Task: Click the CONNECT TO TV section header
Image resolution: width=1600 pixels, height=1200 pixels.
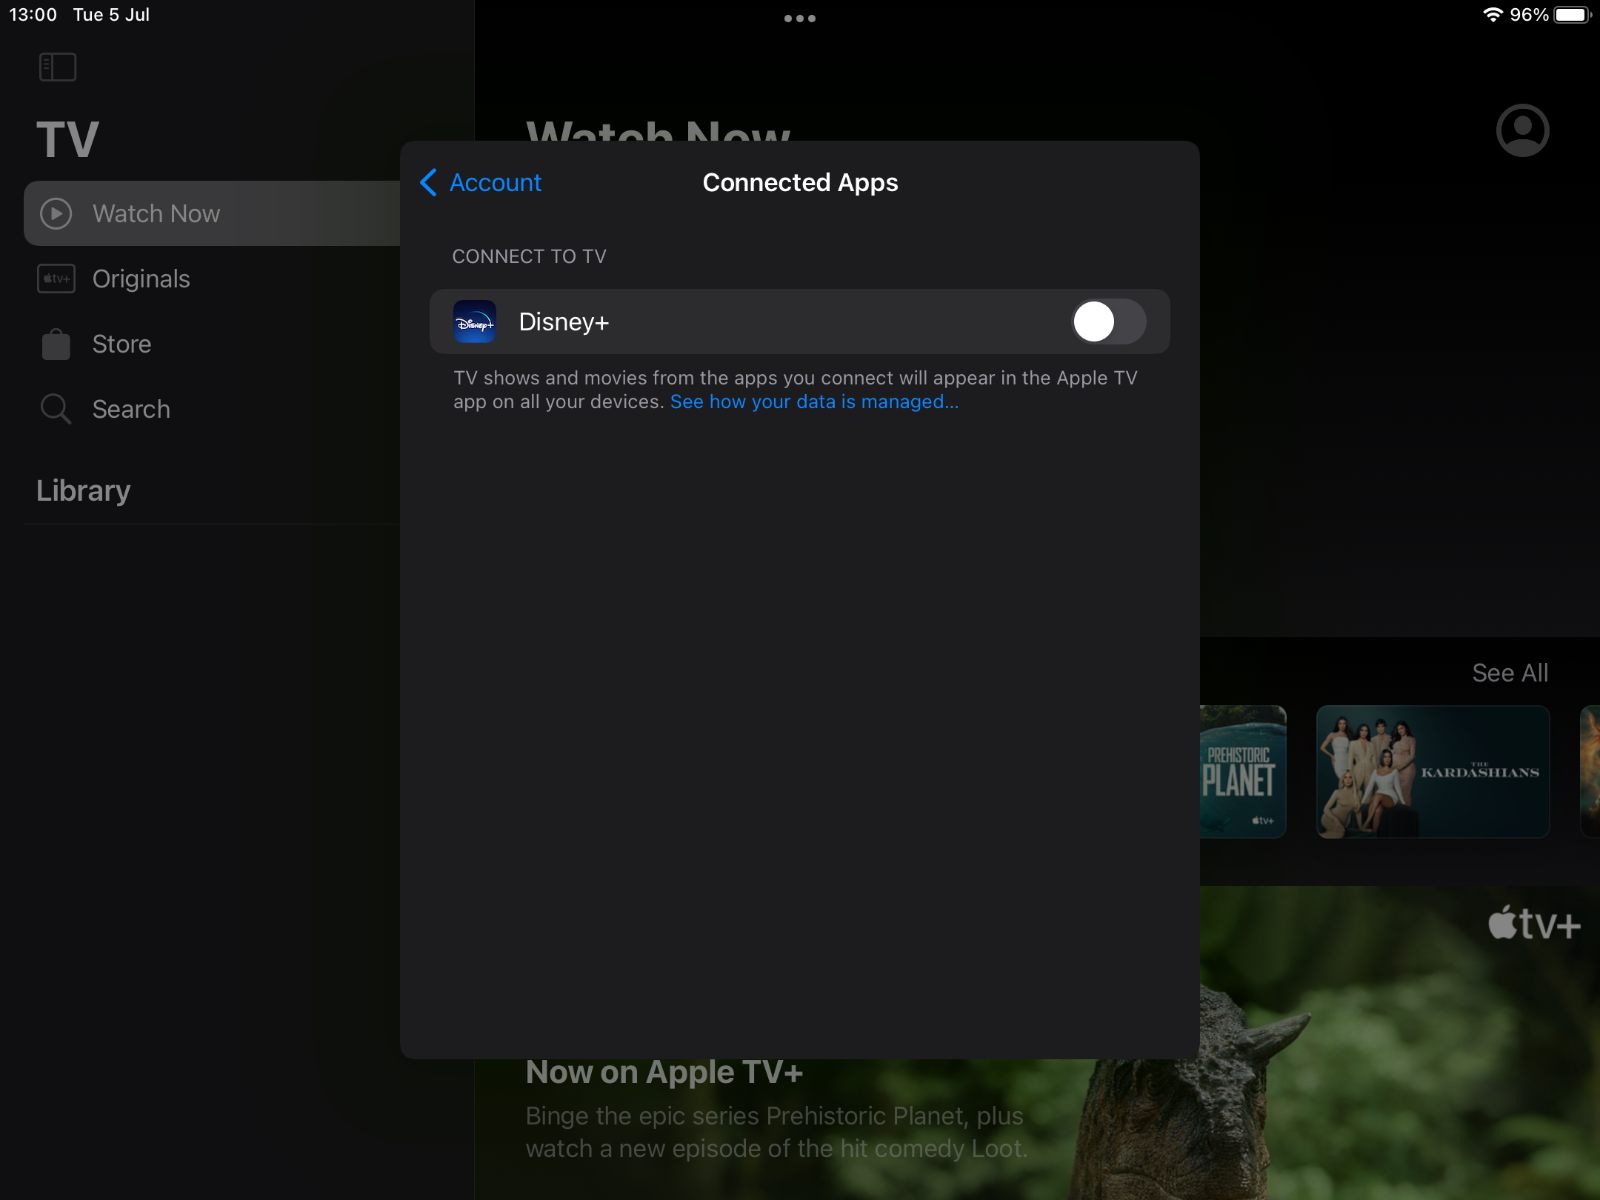Action: (529, 257)
